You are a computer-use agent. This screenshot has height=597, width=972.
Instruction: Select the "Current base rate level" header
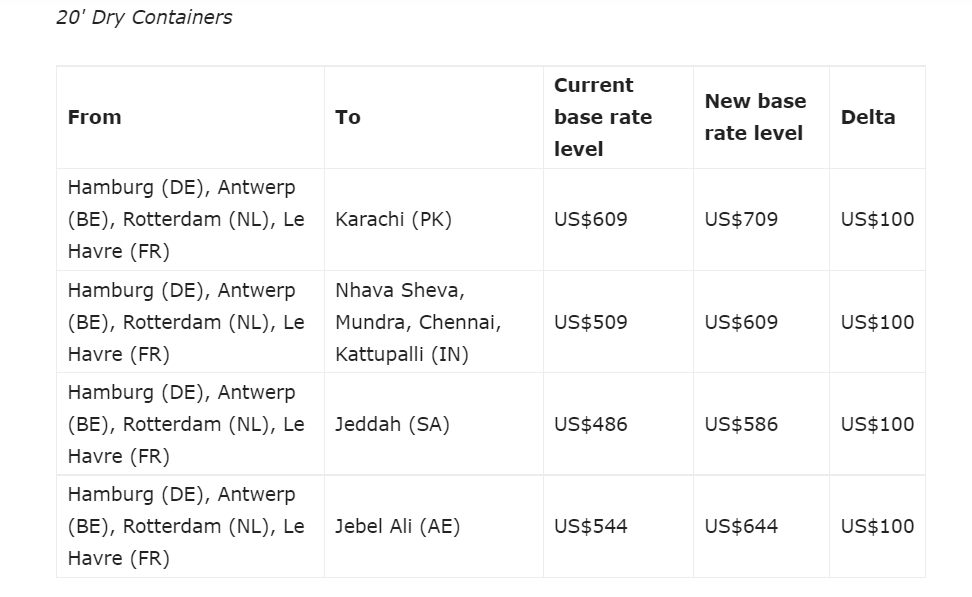pos(603,117)
